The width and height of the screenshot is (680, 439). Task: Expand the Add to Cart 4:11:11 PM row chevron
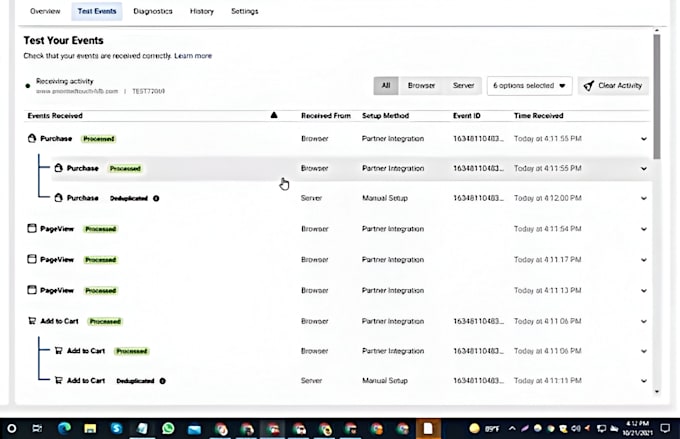(x=644, y=381)
